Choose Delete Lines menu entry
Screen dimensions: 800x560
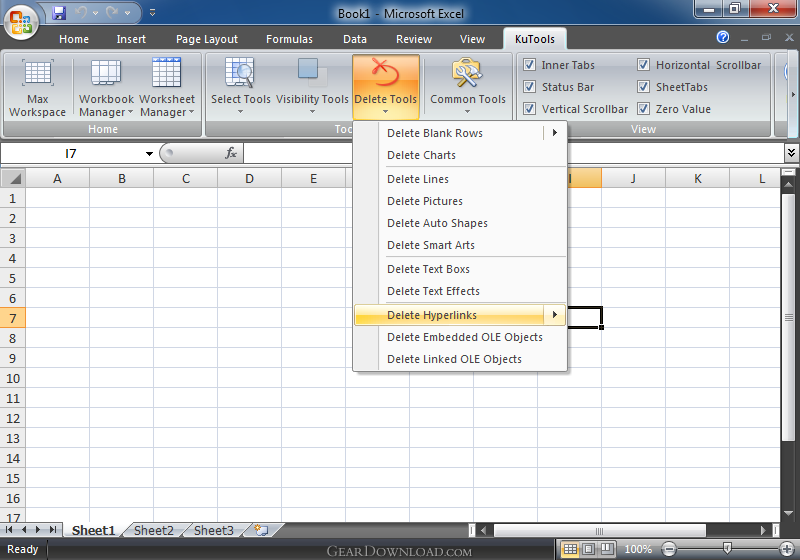[x=461, y=179]
